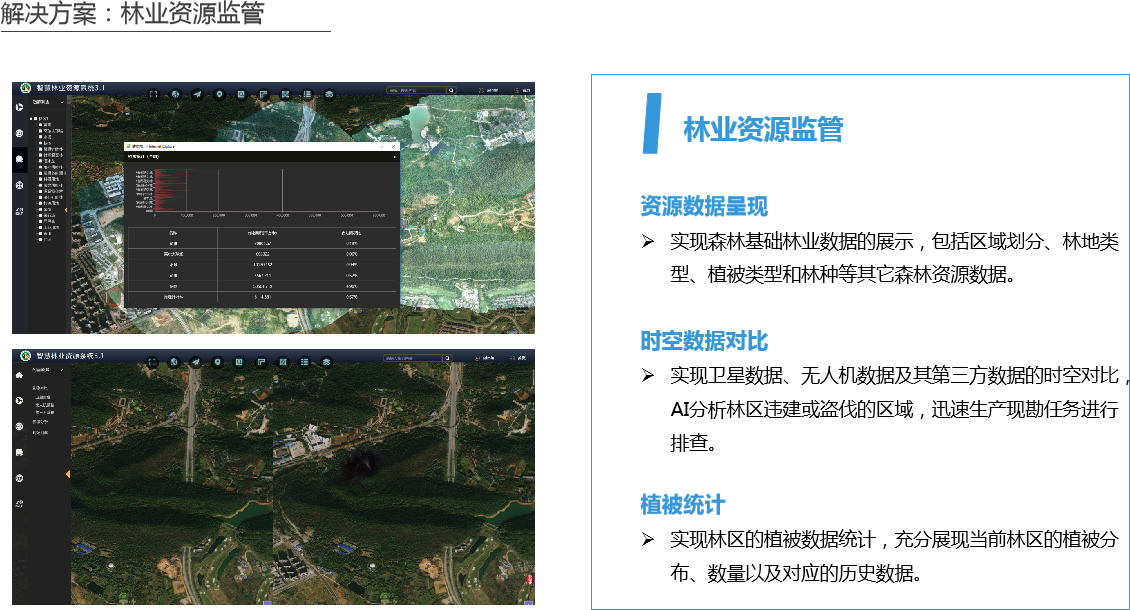Click the home icon in the left sidebar
This screenshot has width=1130, height=610.
pos(18,376)
